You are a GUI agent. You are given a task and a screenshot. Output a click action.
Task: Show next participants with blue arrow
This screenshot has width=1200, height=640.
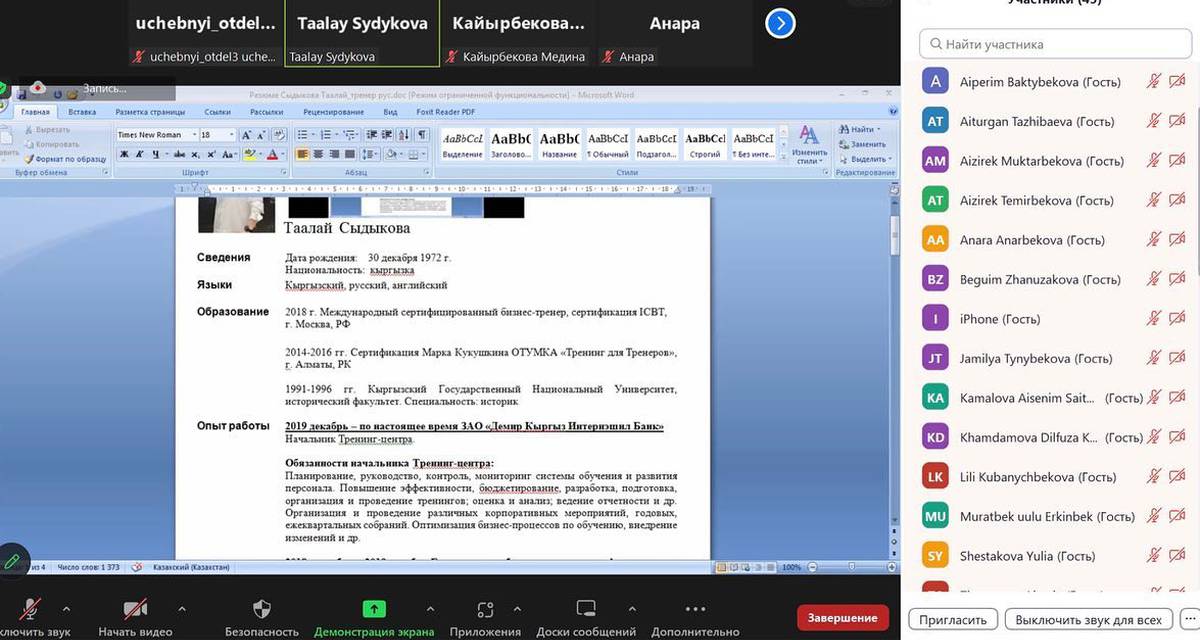(780, 23)
